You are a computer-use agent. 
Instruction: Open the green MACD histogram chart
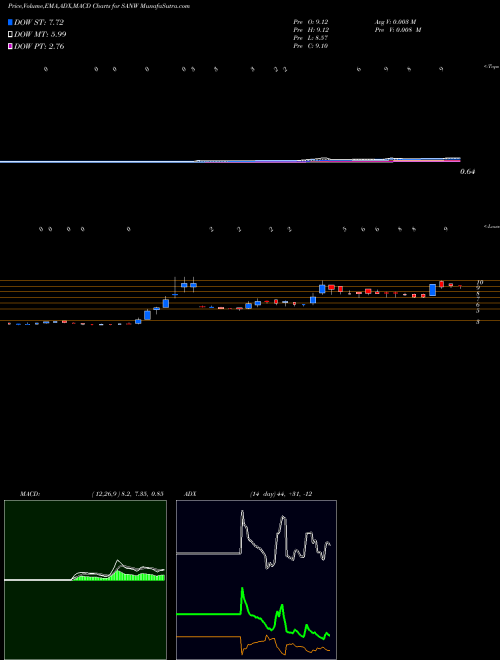[85, 580]
